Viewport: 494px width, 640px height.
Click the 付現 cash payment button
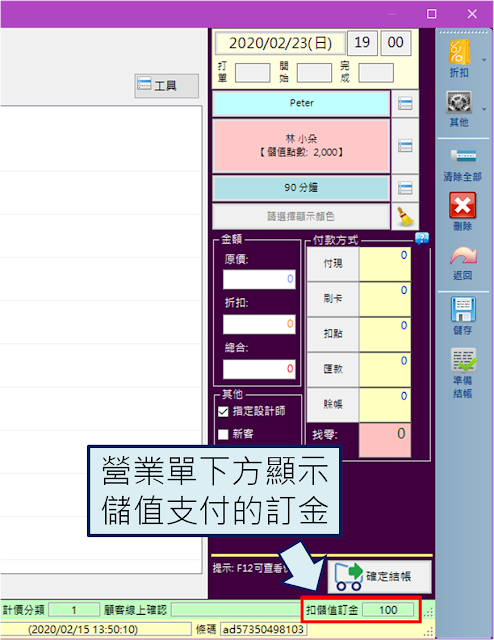click(x=333, y=264)
